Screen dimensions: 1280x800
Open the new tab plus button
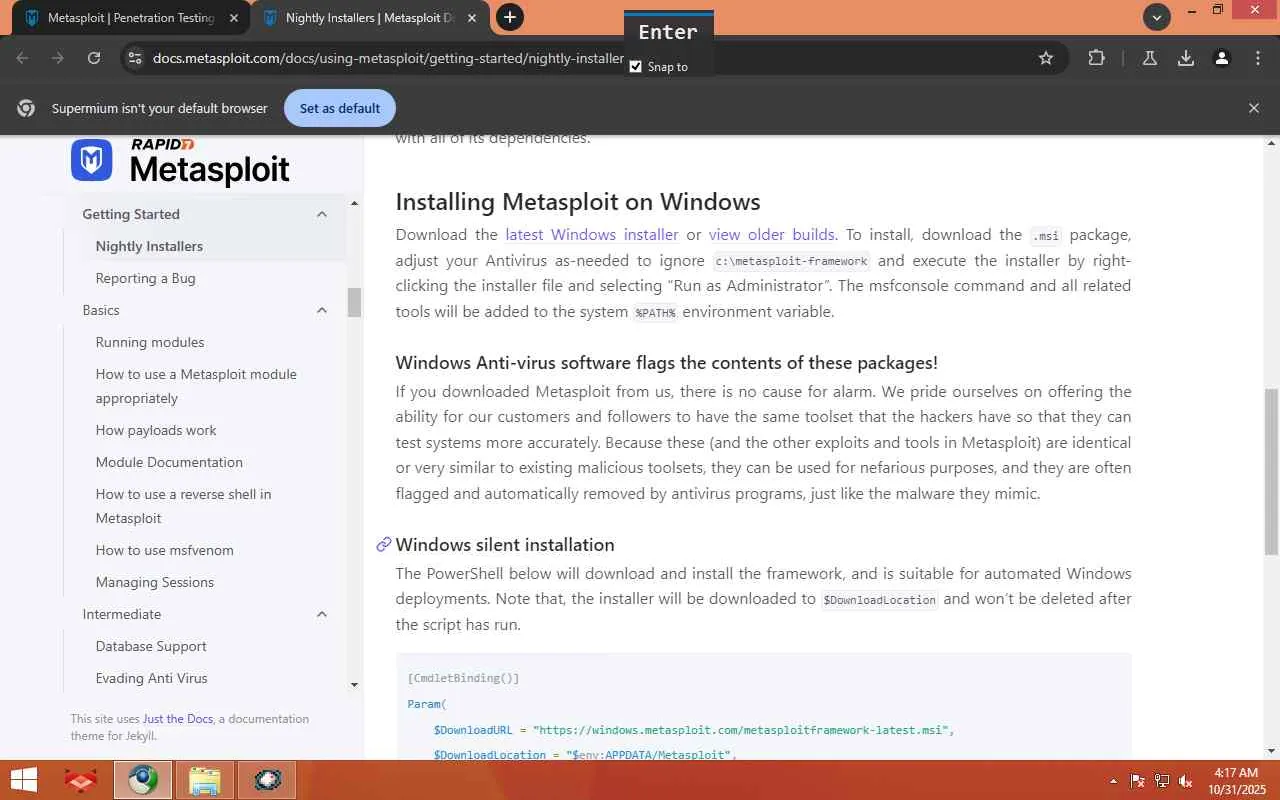(510, 17)
